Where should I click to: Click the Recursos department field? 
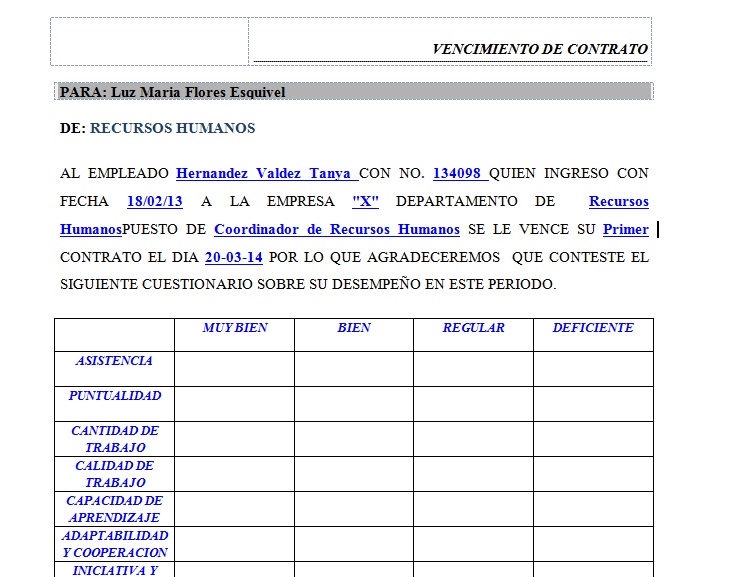tap(619, 201)
